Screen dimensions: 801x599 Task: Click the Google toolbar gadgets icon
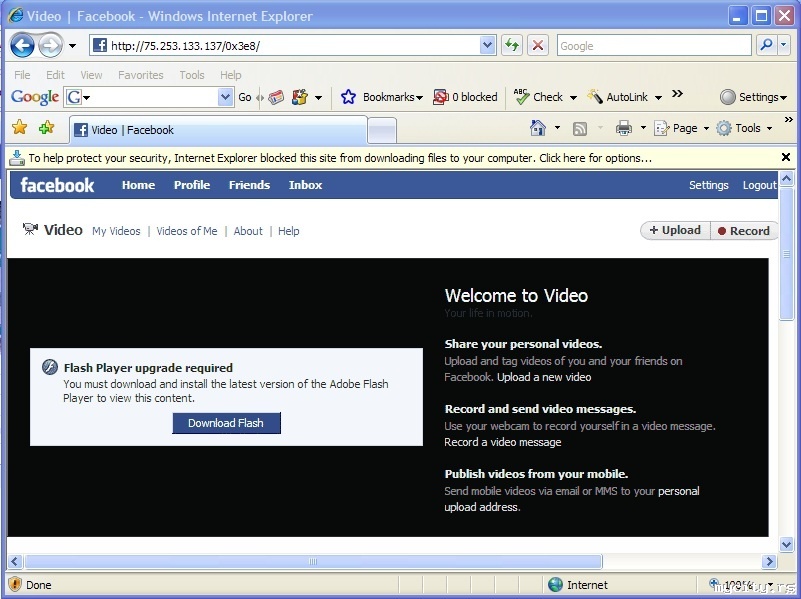(x=300, y=97)
